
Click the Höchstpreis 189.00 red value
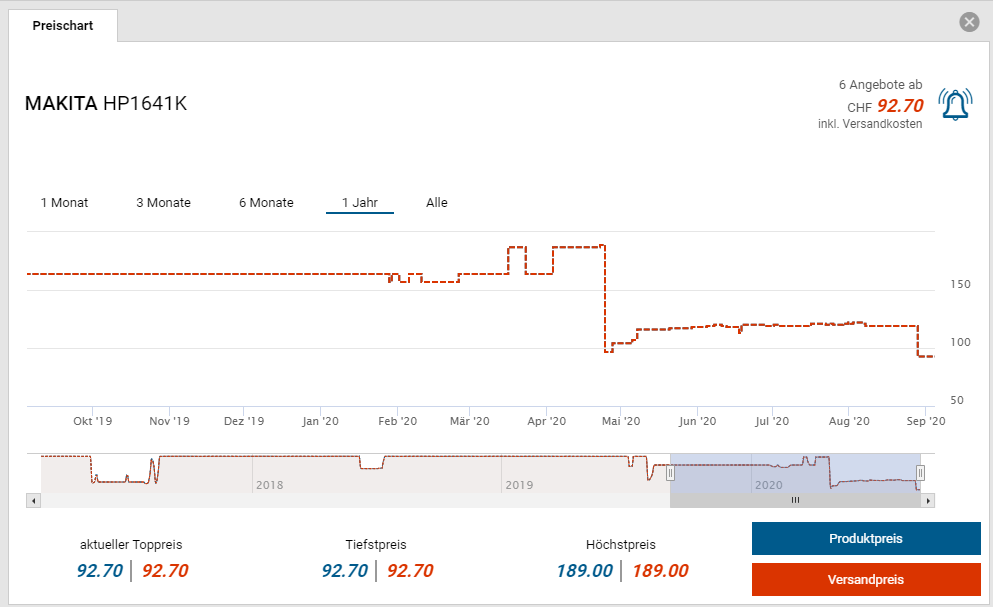click(660, 571)
